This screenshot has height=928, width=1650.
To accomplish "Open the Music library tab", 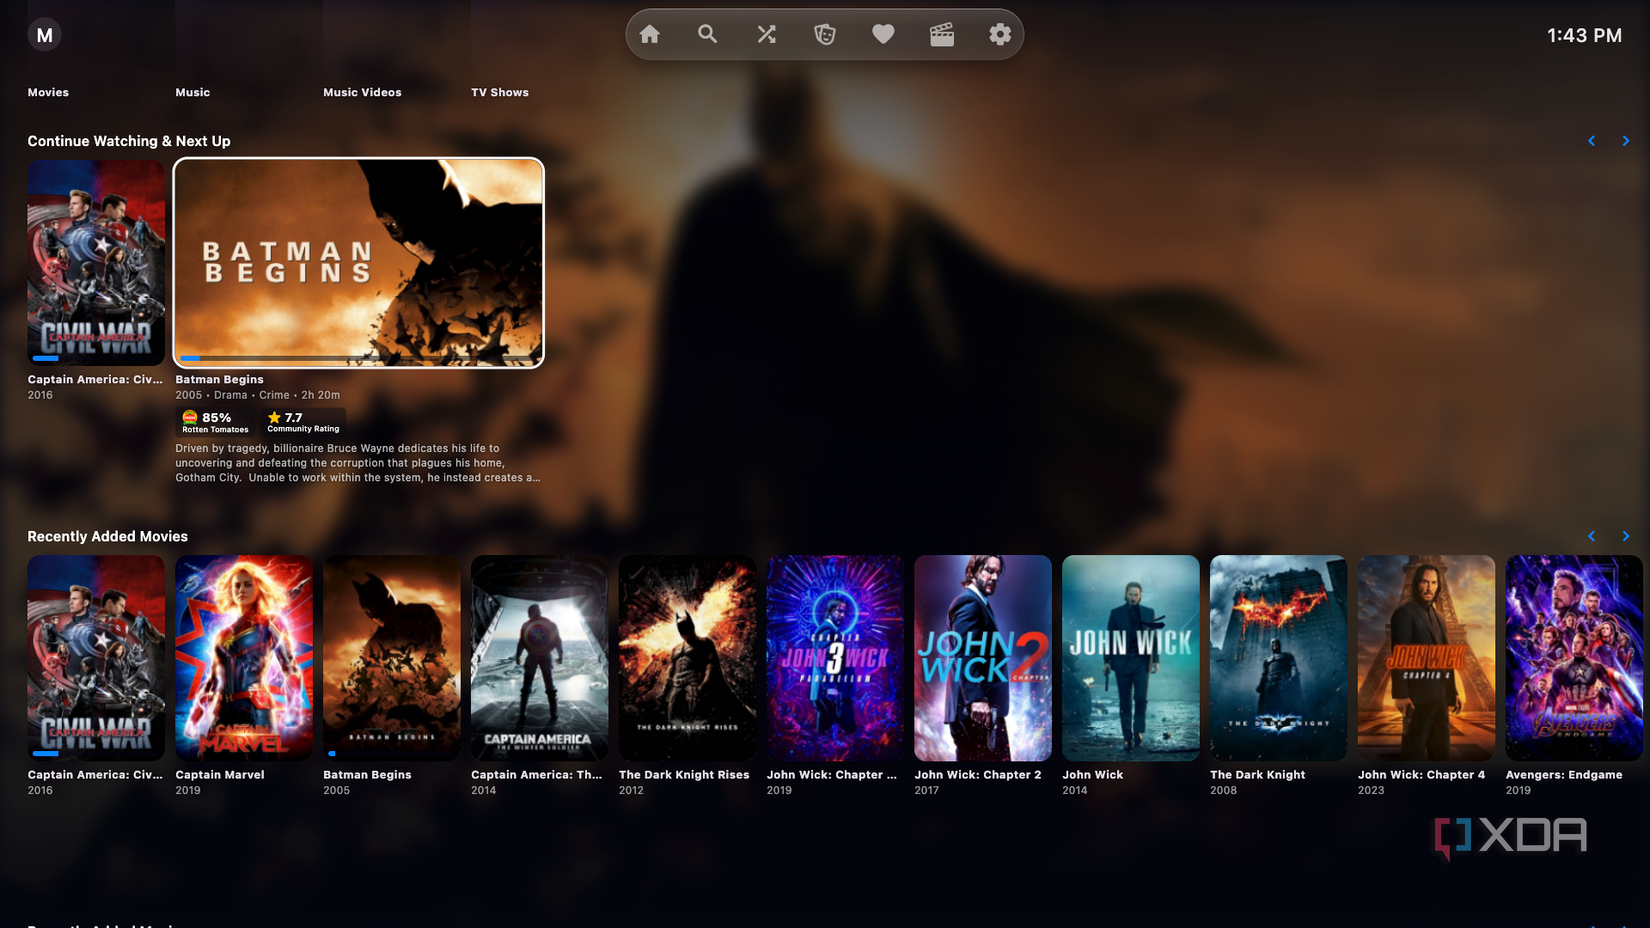I will [193, 92].
